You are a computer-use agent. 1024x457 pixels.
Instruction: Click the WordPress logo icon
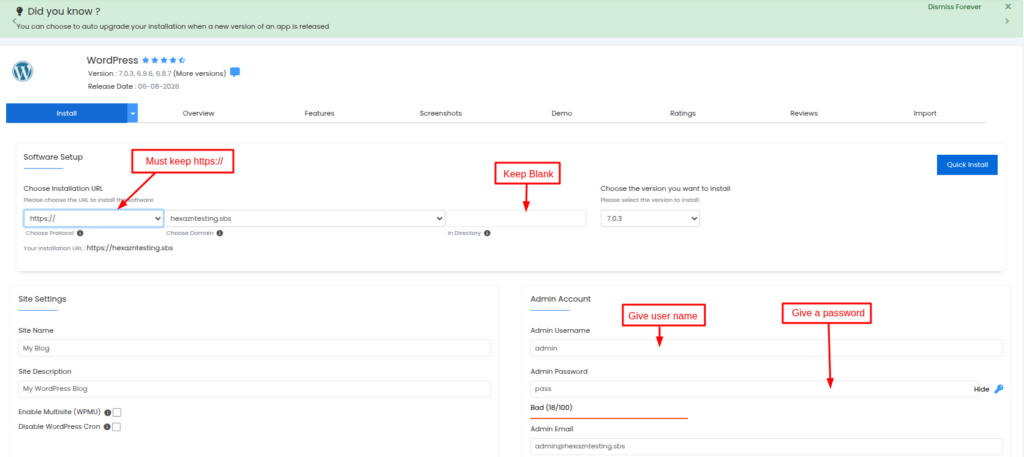(x=22, y=71)
